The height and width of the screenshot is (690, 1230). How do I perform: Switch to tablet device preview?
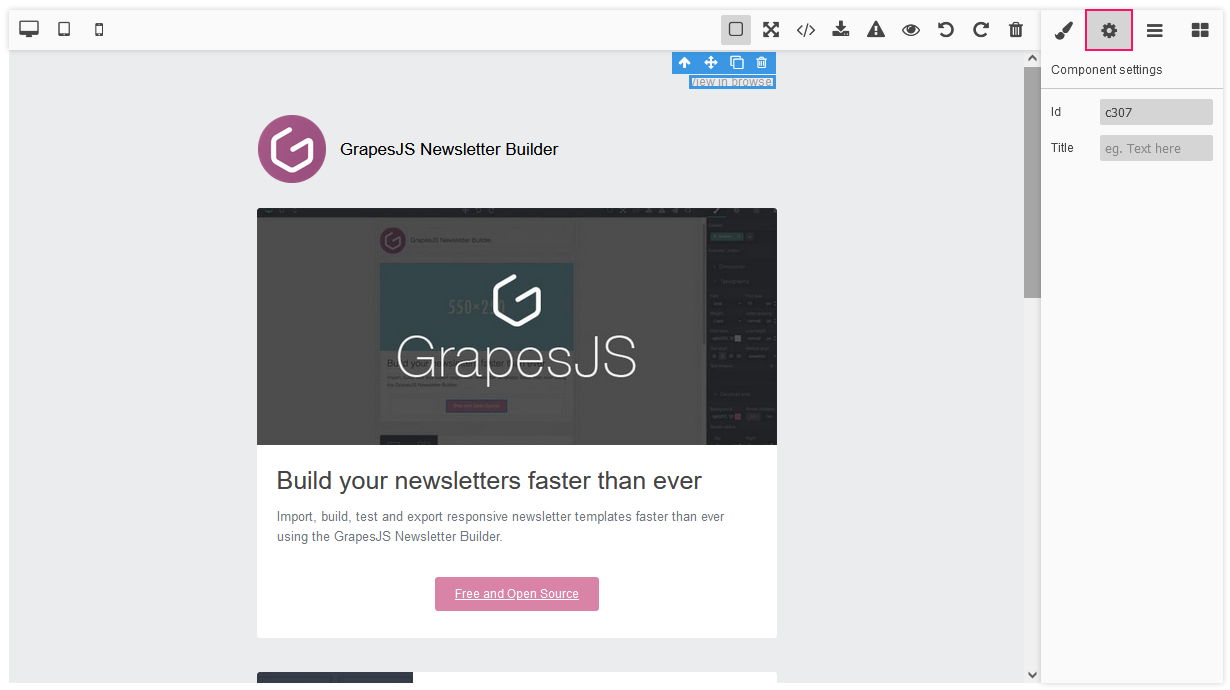point(64,30)
